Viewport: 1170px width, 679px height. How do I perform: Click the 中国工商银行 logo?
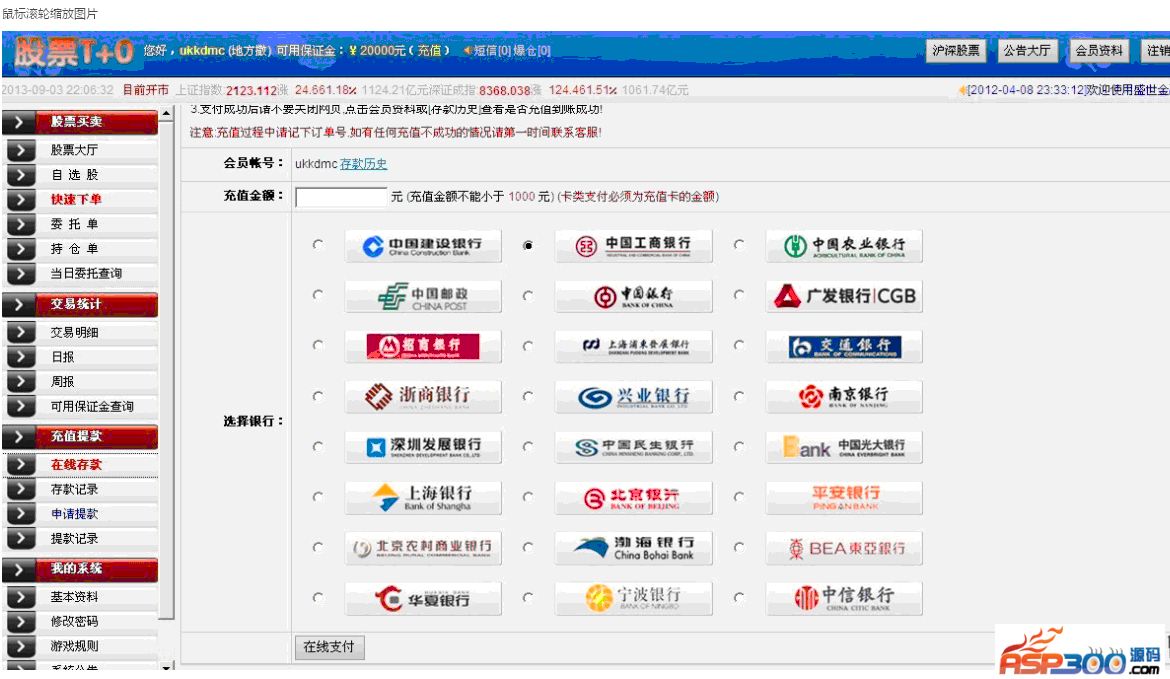[634, 246]
